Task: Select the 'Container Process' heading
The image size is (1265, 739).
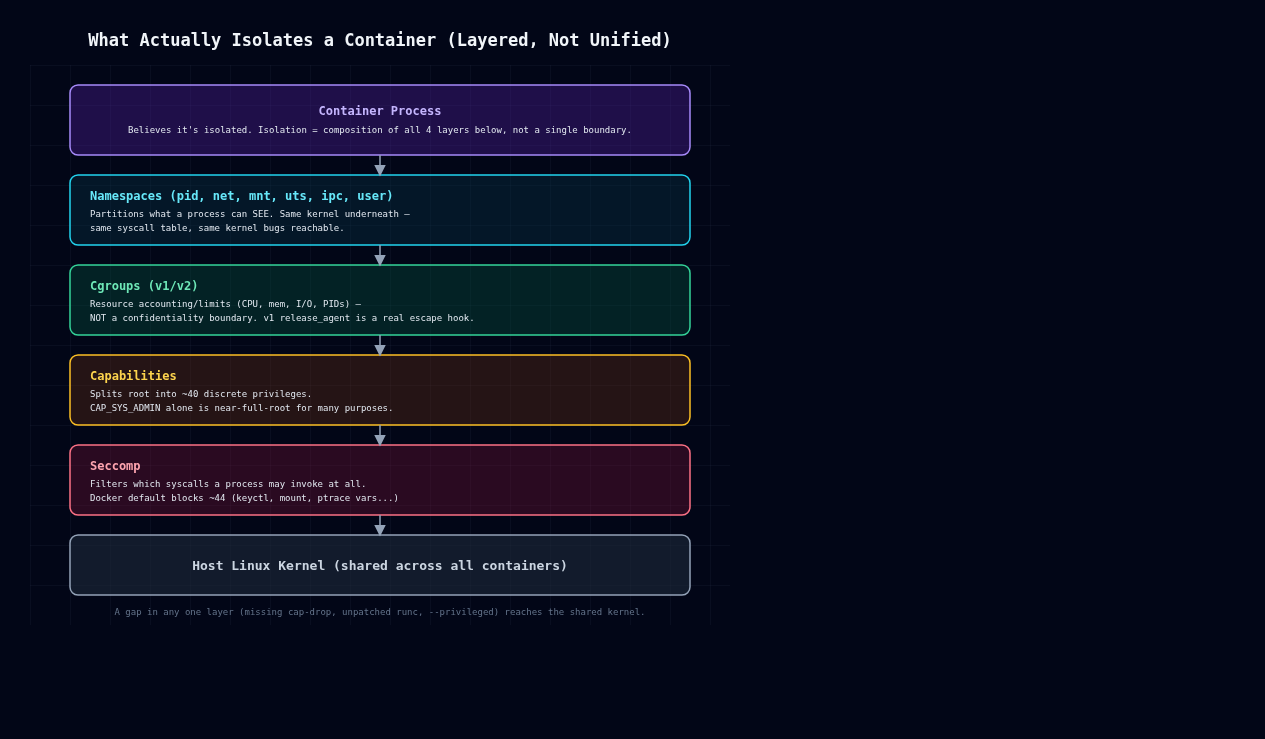Action: (380, 111)
